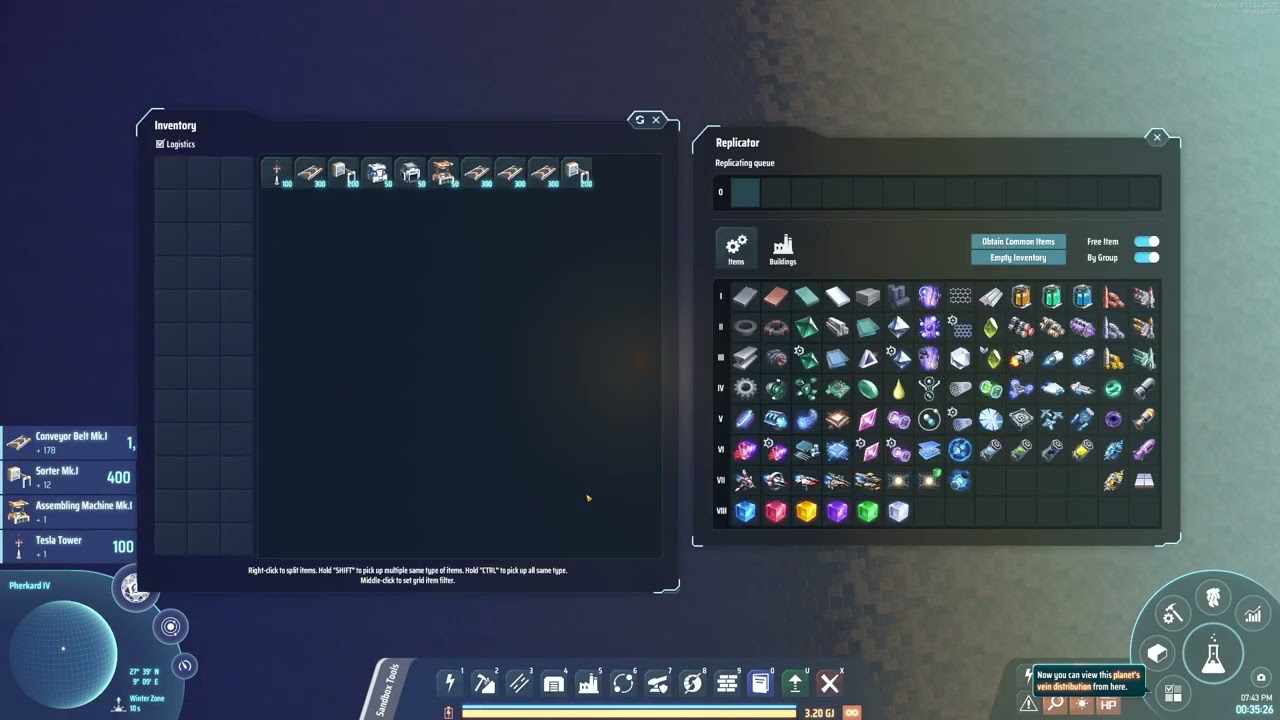The height and width of the screenshot is (720, 1280).
Task: Choose the red Energy Matrix cube
Action: [776, 511]
